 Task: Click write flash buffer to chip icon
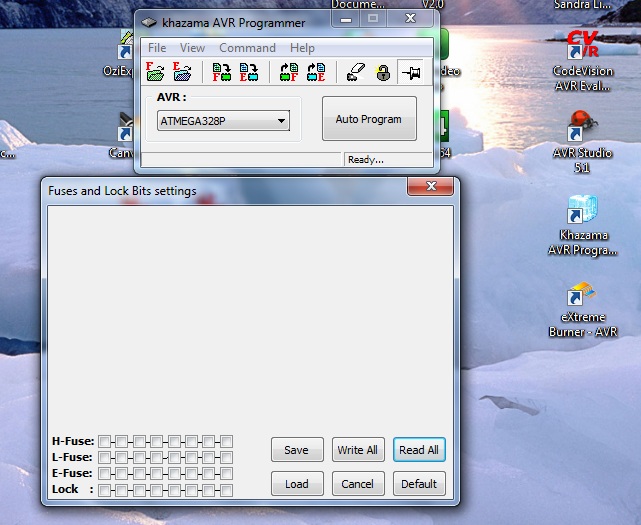pyautogui.click(x=222, y=72)
